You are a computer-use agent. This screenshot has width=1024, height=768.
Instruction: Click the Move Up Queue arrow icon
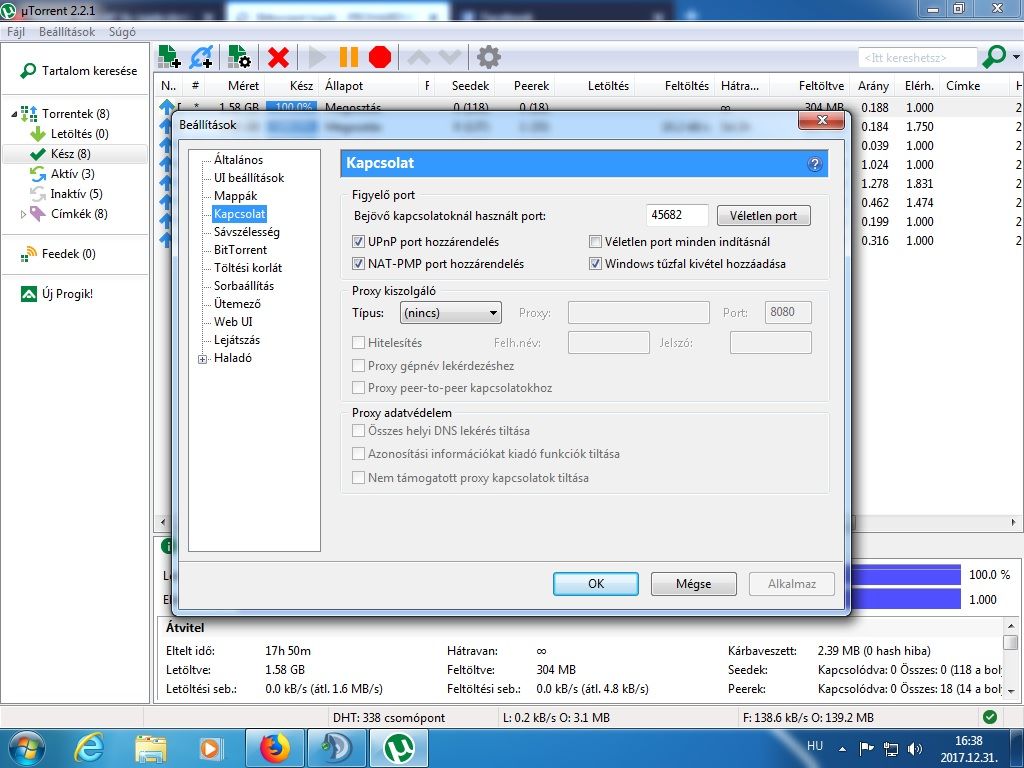pyautogui.click(x=419, y=57)
